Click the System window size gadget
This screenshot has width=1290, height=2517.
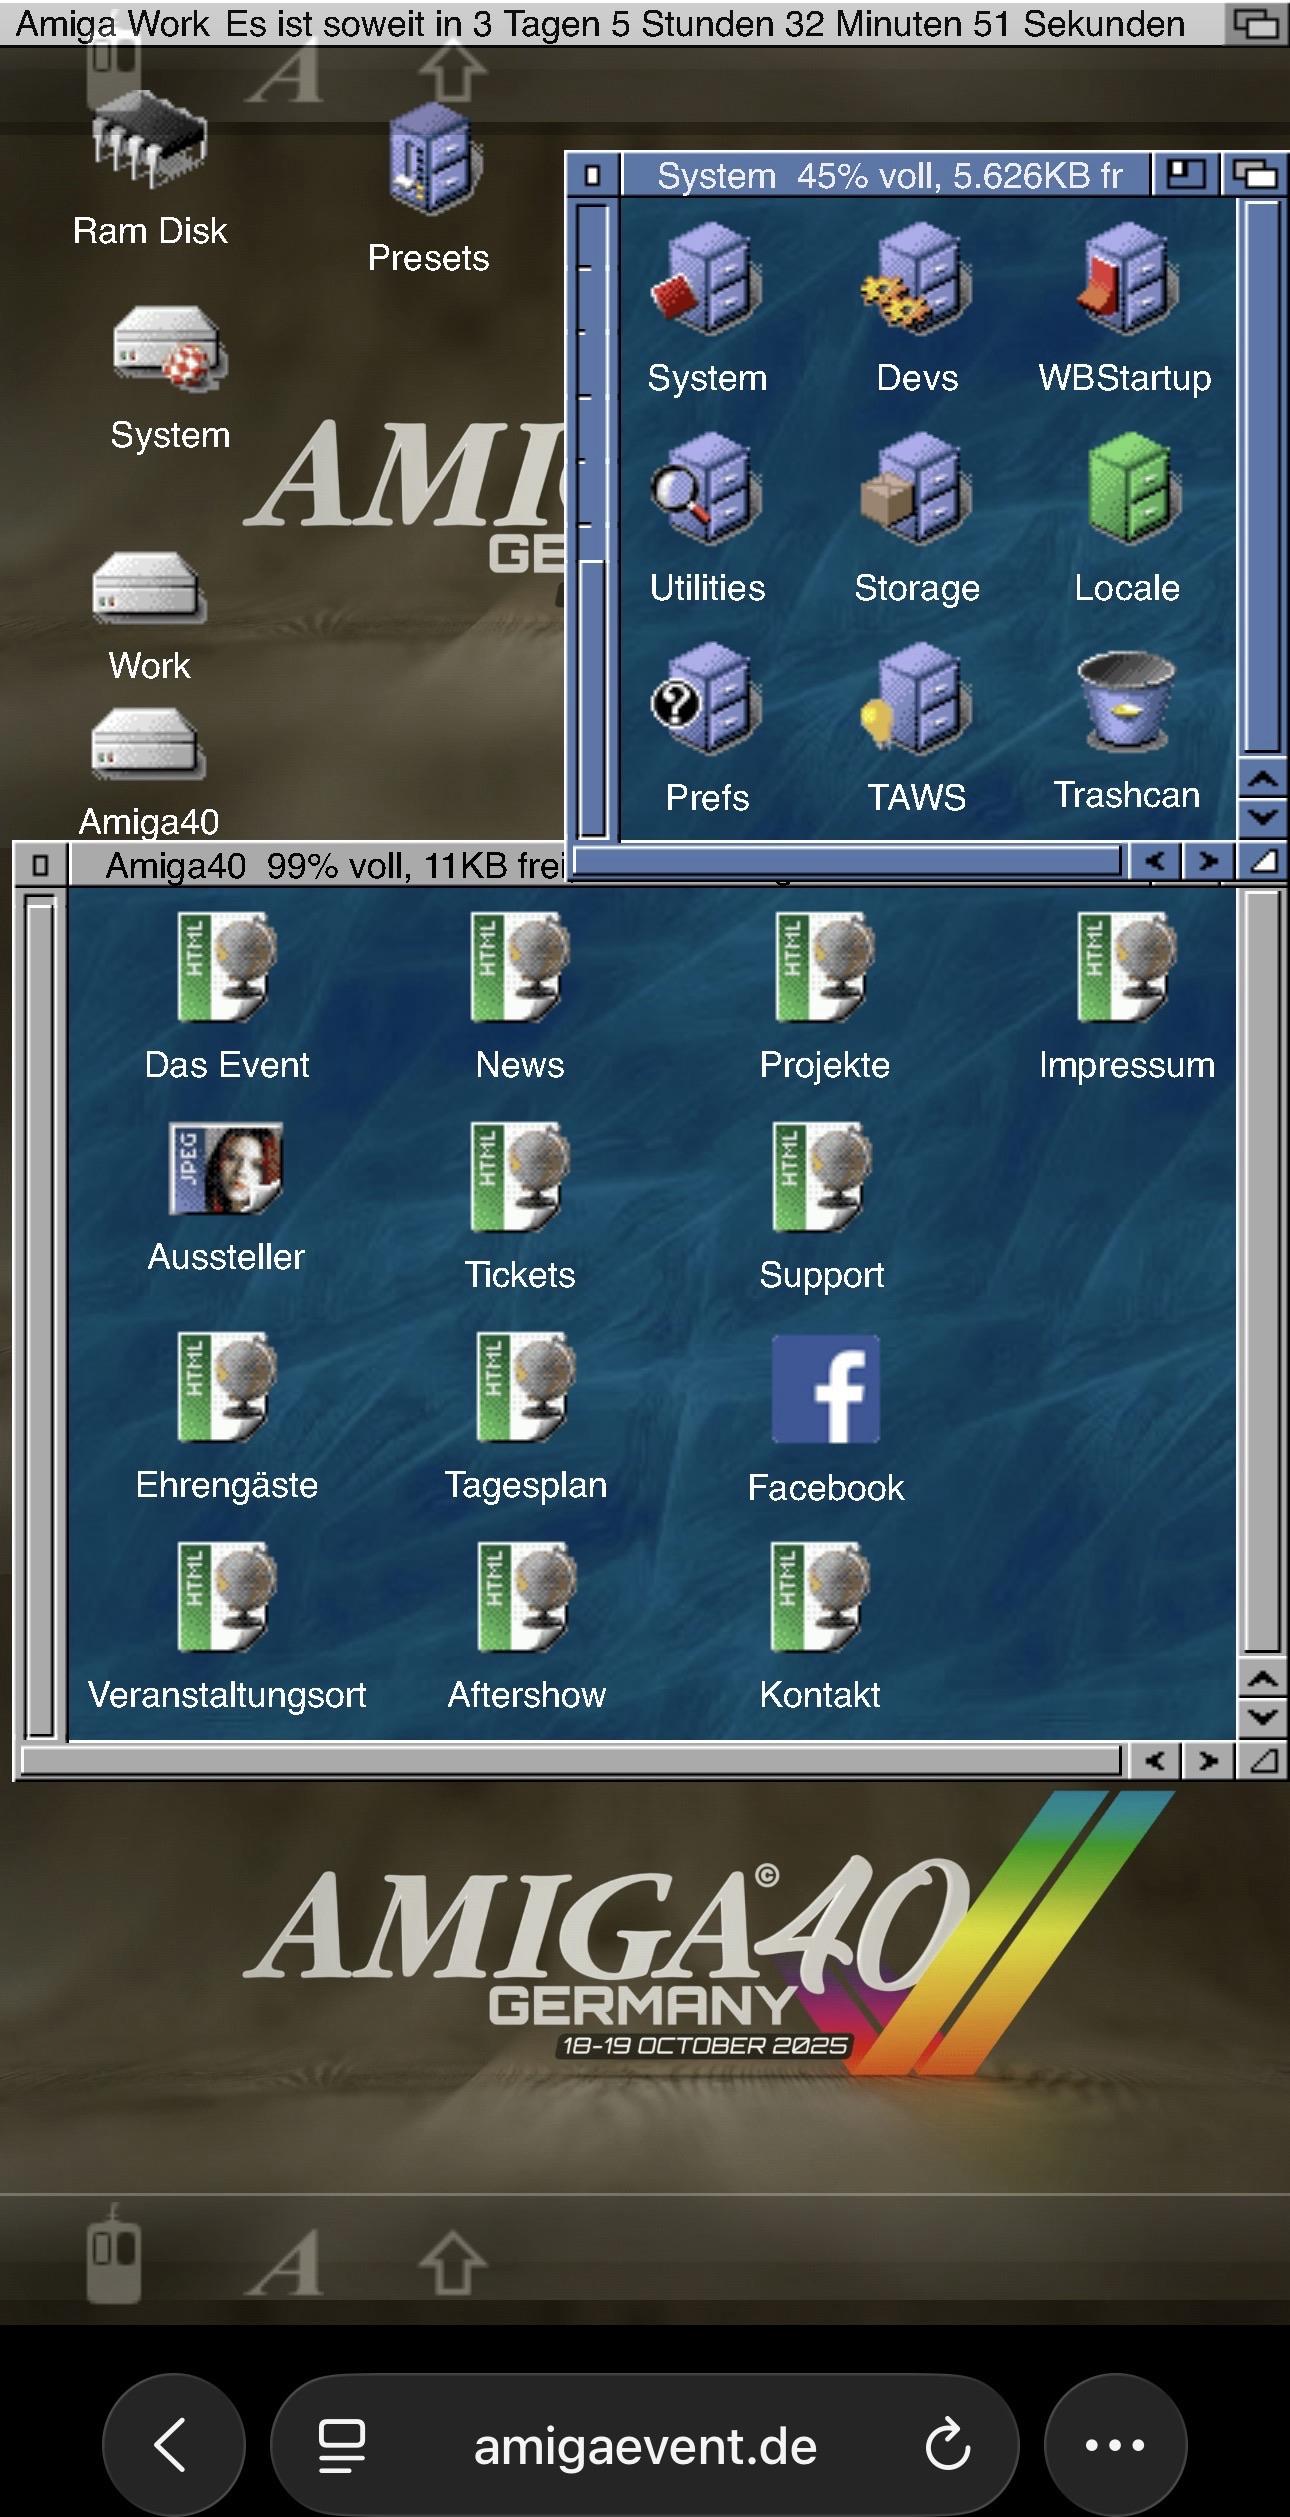(1263, 861)
